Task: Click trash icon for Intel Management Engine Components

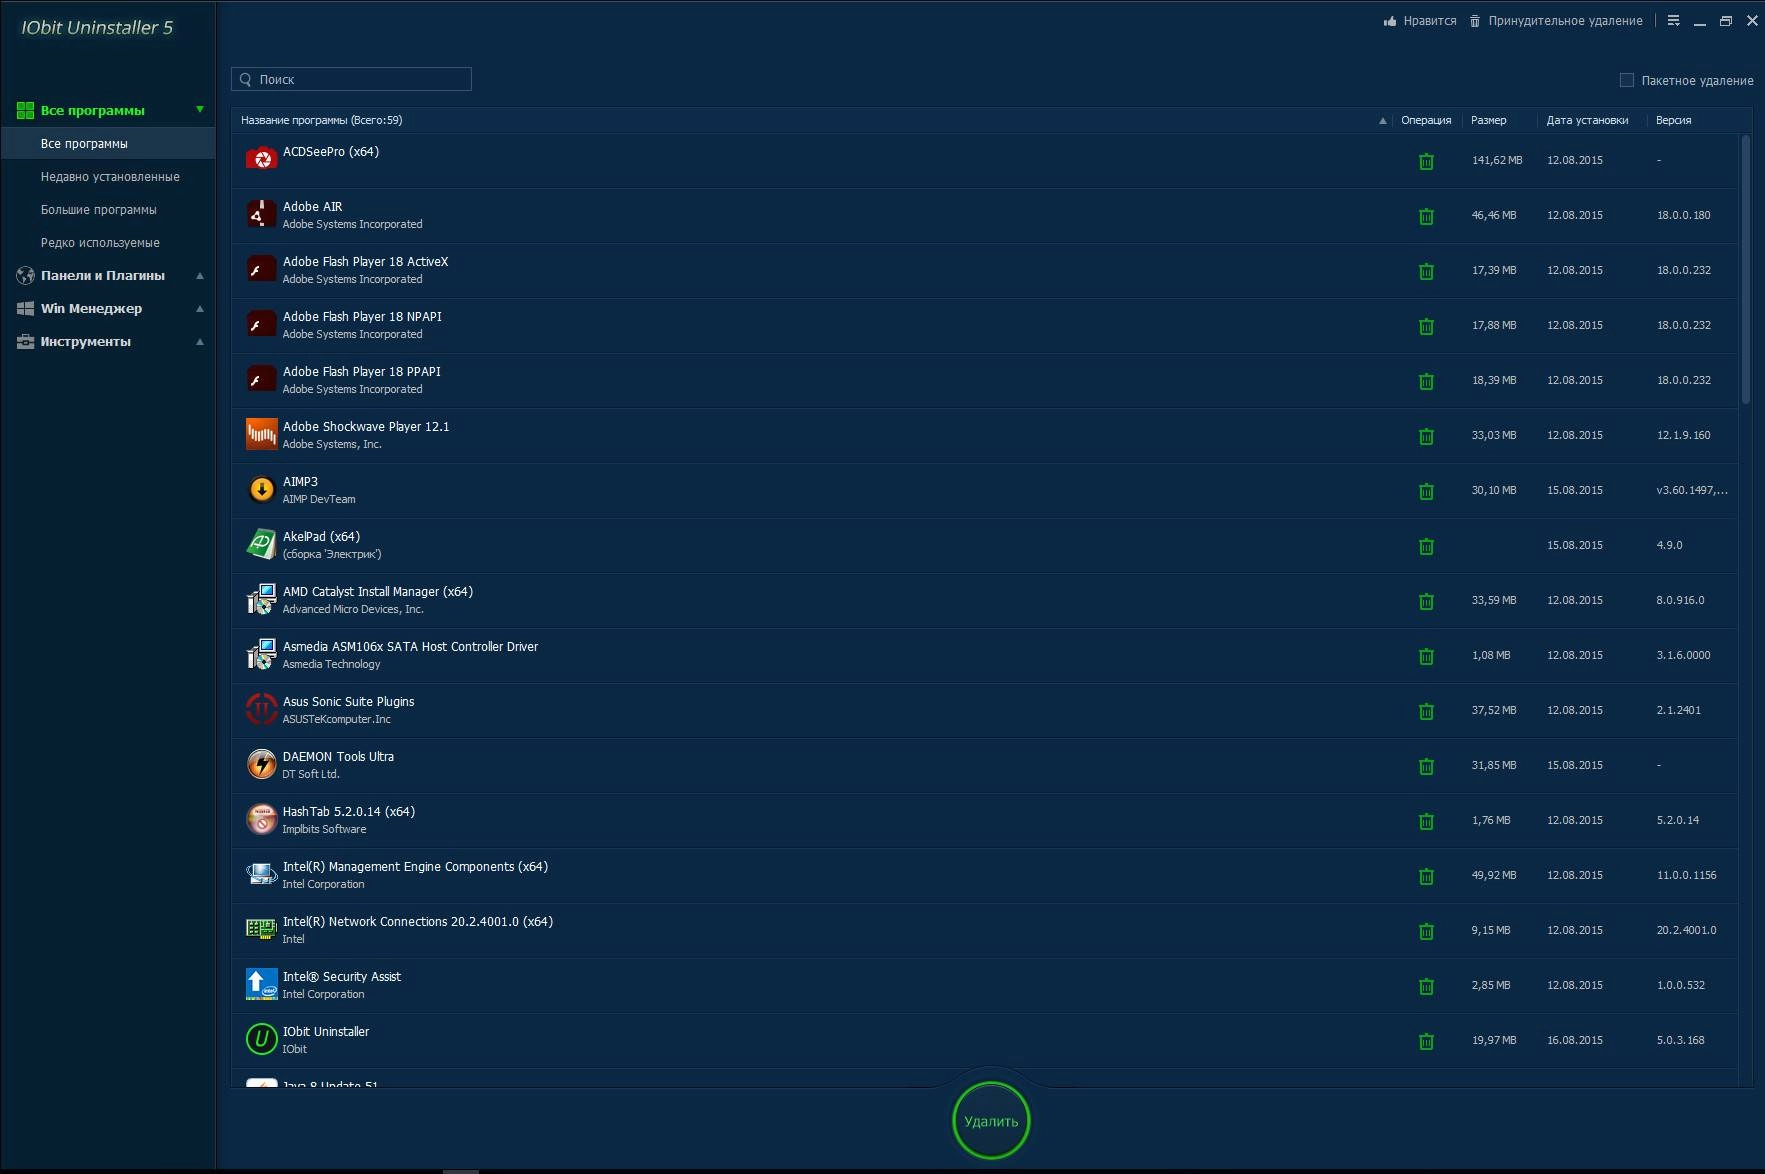Action: (1426, 876)
